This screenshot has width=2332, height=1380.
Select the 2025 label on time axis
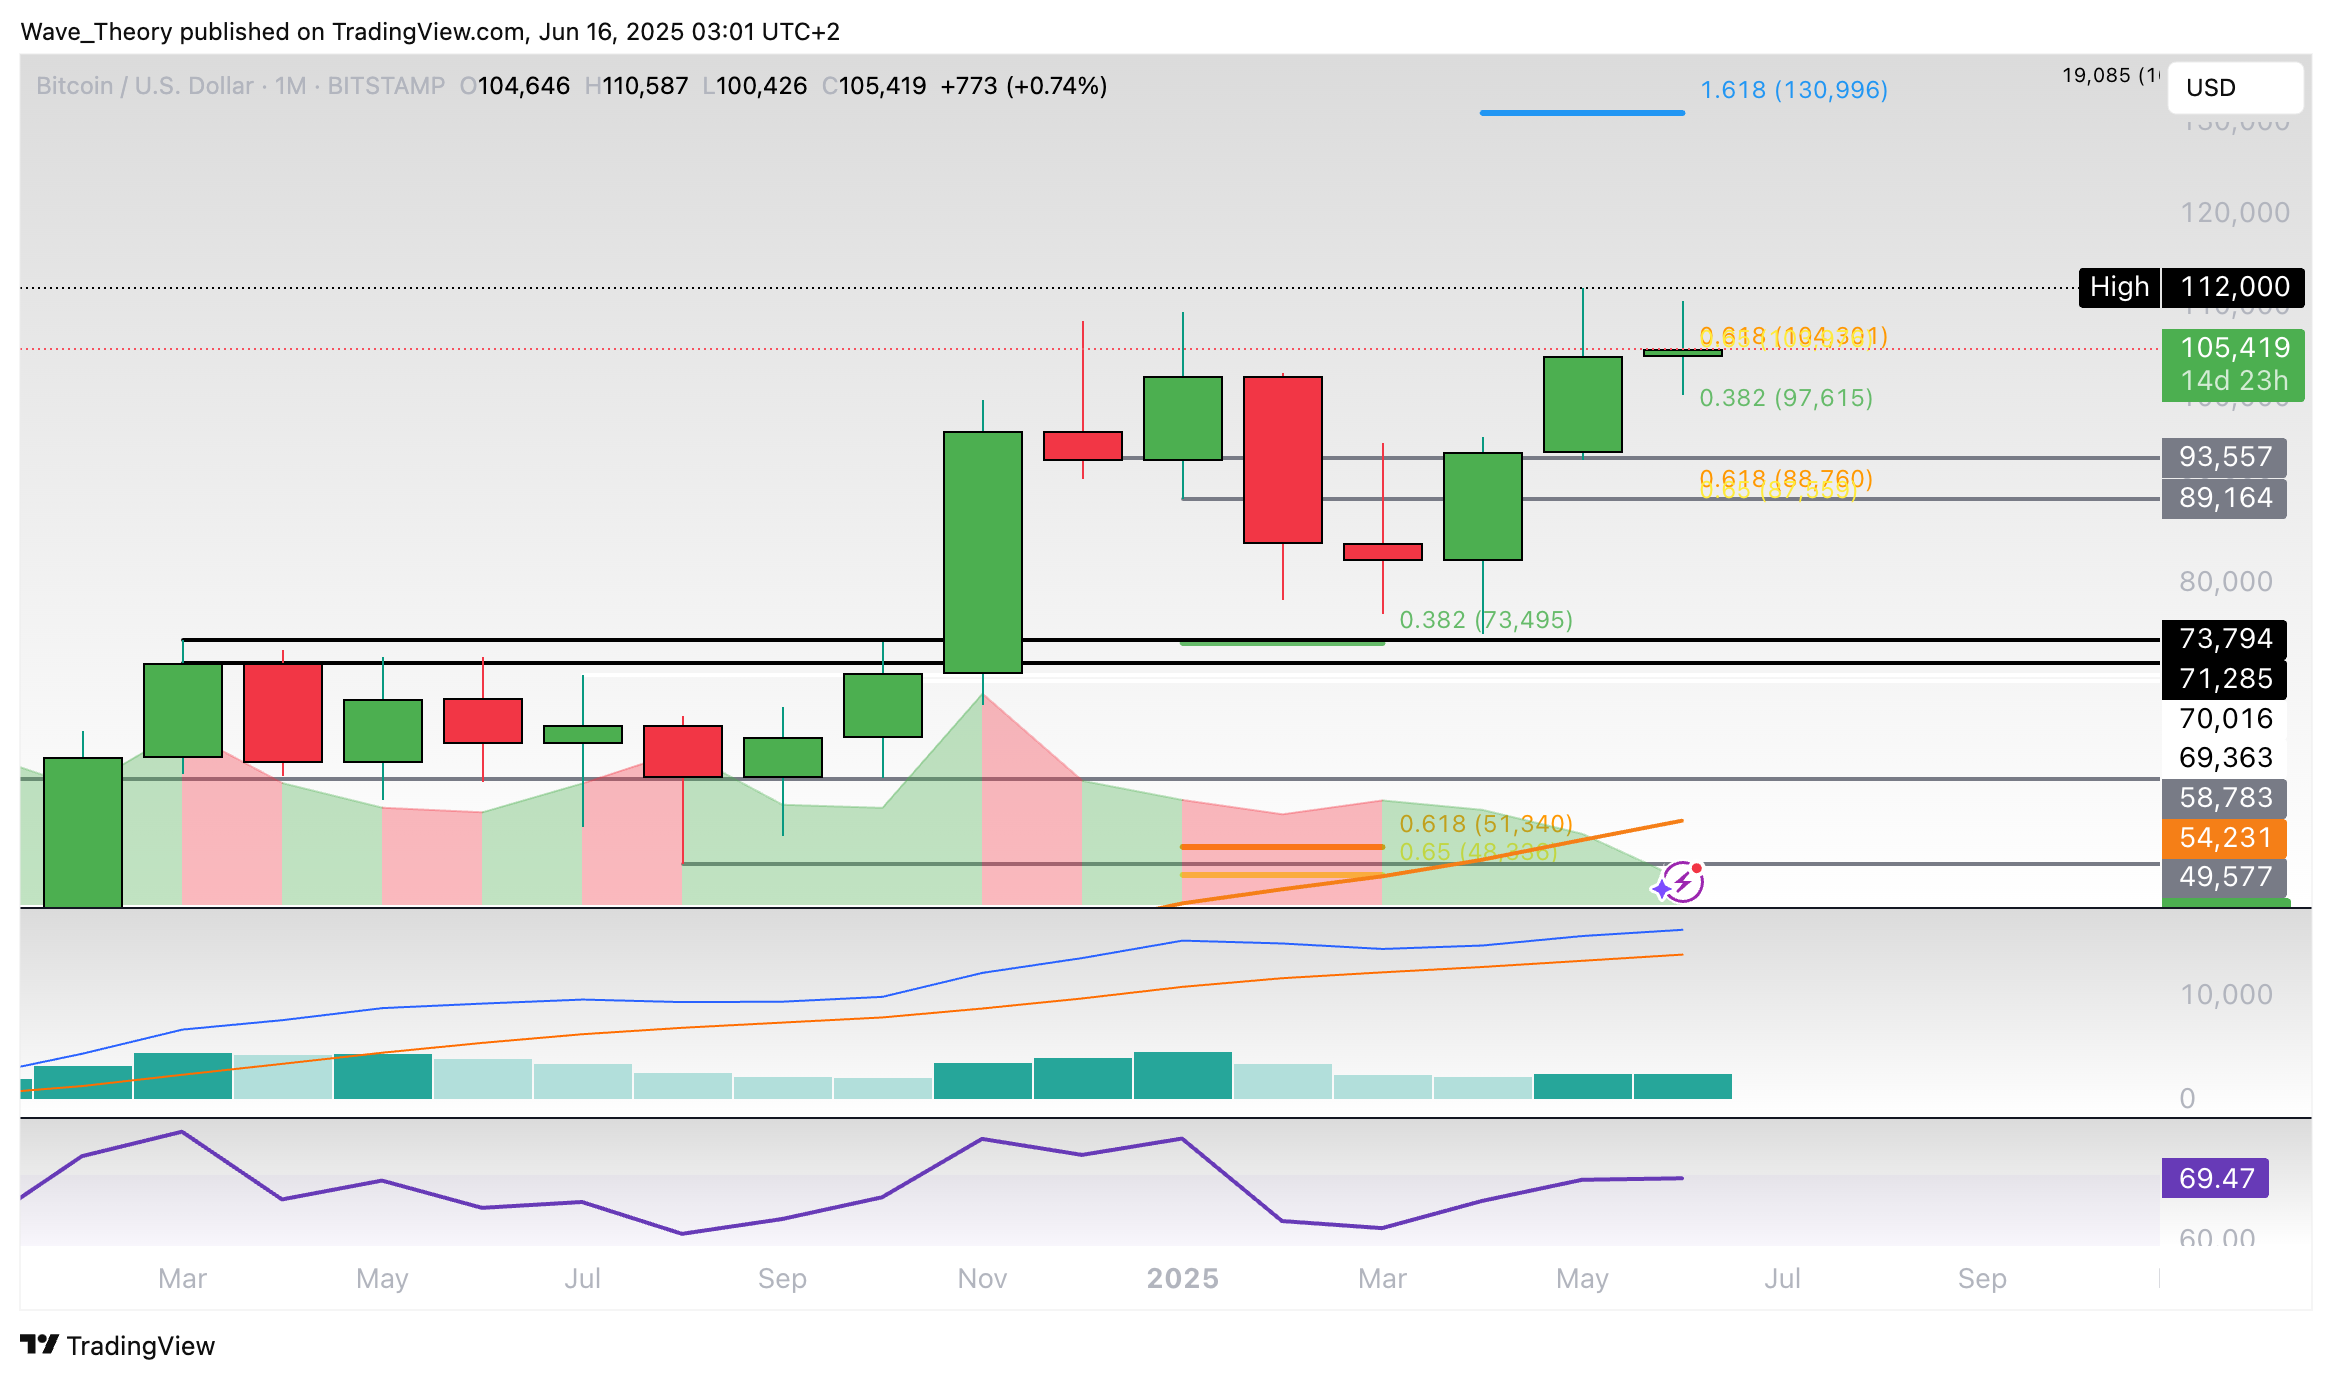pyautogui.click(x=1182, y=1278)
